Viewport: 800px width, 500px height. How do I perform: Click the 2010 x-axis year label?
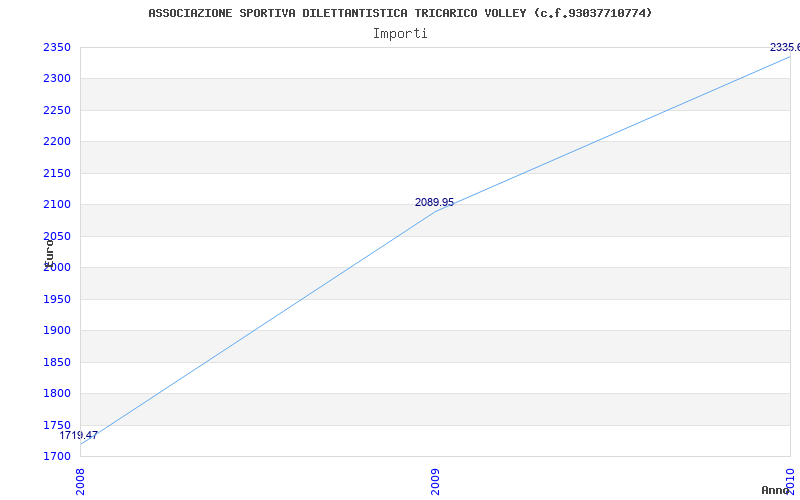click(x=790, y=480)
